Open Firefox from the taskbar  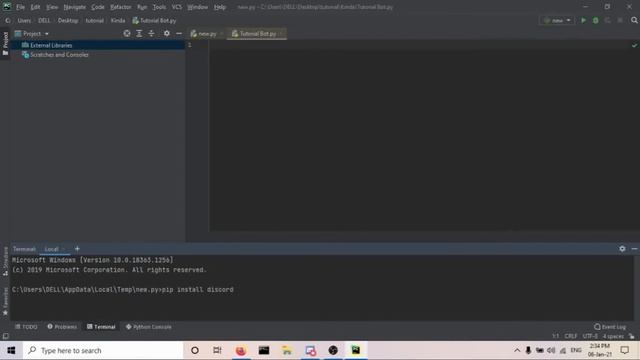click(240, 350)
